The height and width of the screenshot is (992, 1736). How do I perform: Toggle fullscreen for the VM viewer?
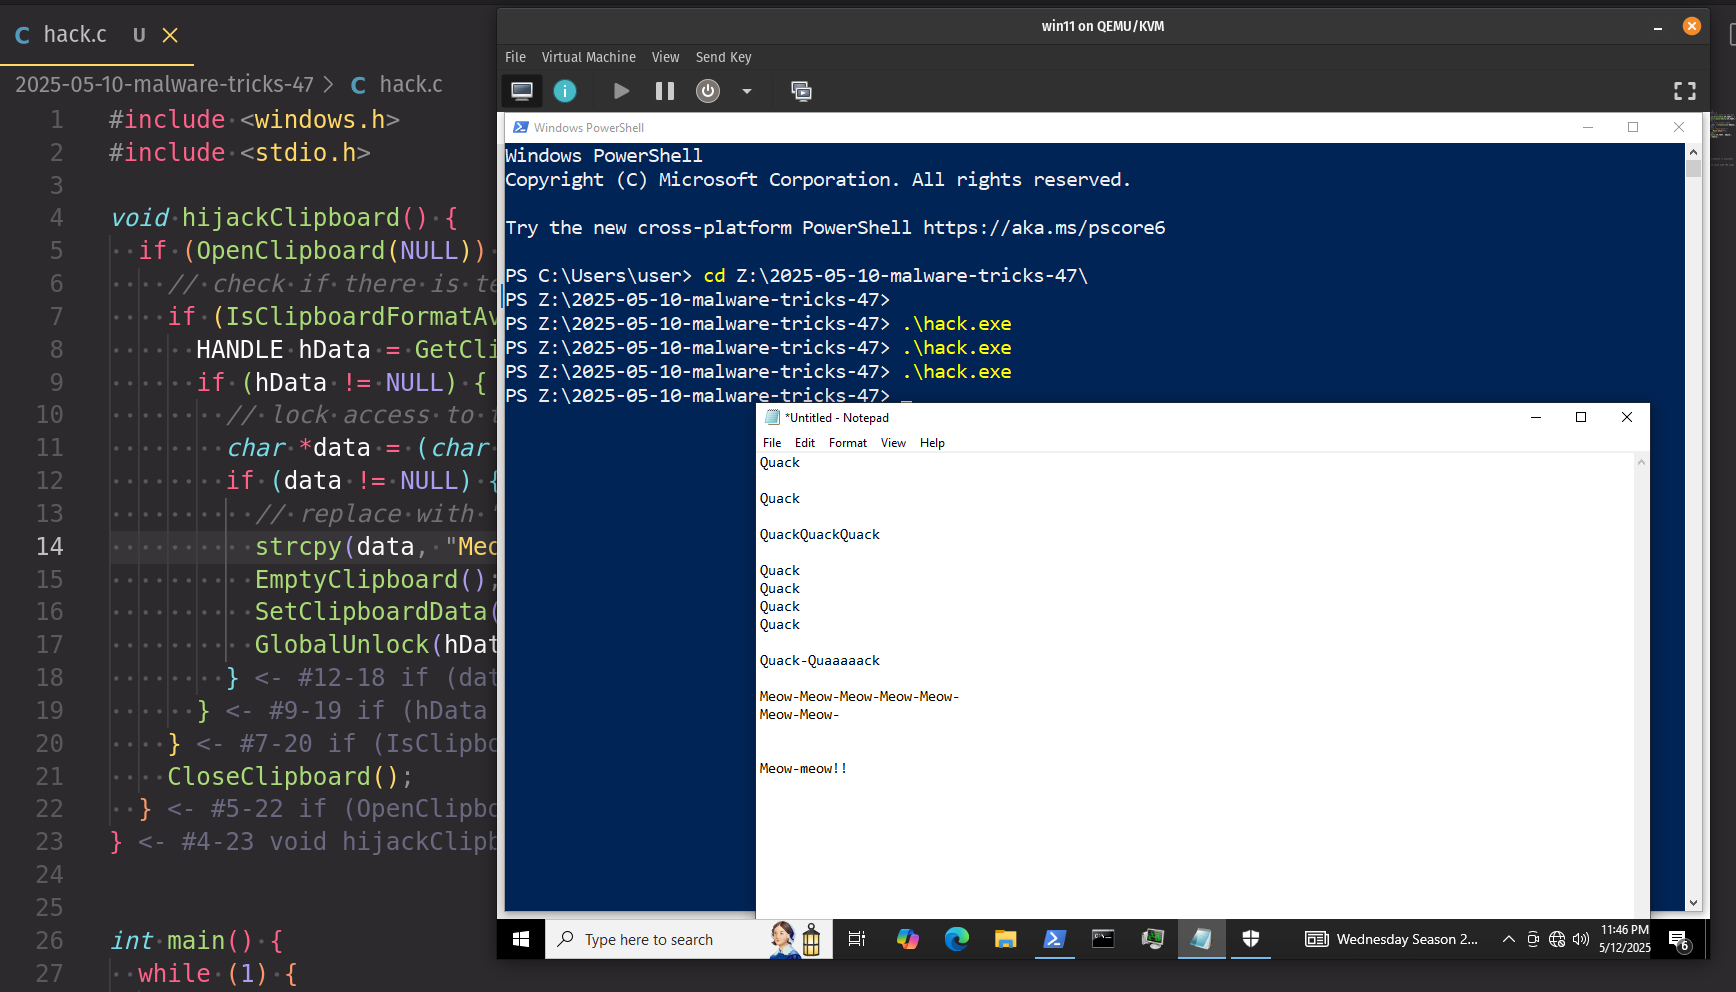coord(1685,91)
